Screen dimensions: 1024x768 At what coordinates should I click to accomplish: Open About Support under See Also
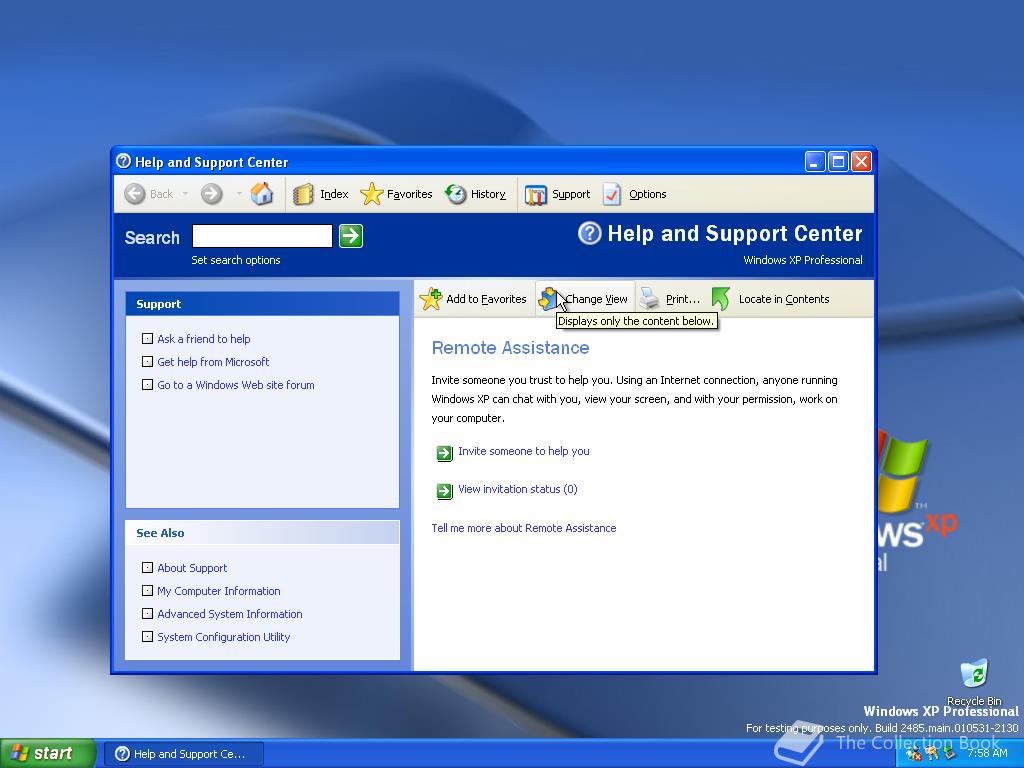coord(192,568)
